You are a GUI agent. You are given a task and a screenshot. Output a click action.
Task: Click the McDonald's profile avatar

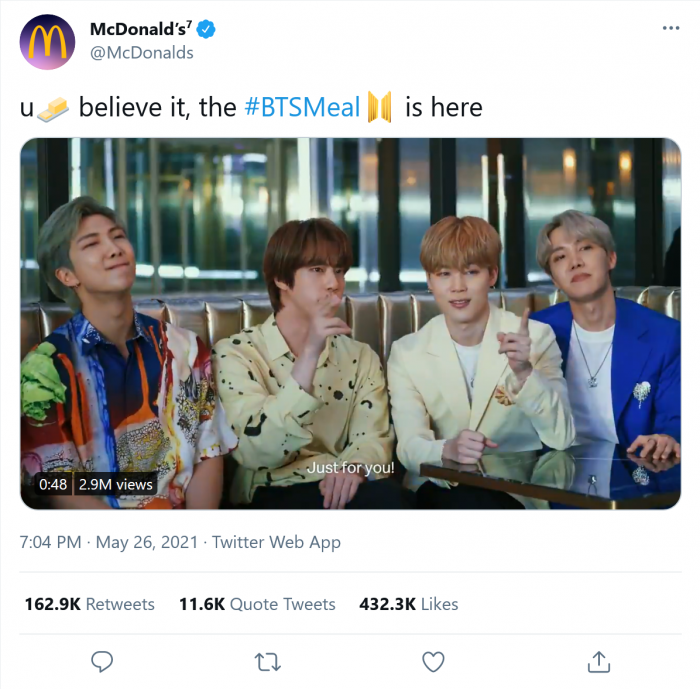[x=47, y=41]
